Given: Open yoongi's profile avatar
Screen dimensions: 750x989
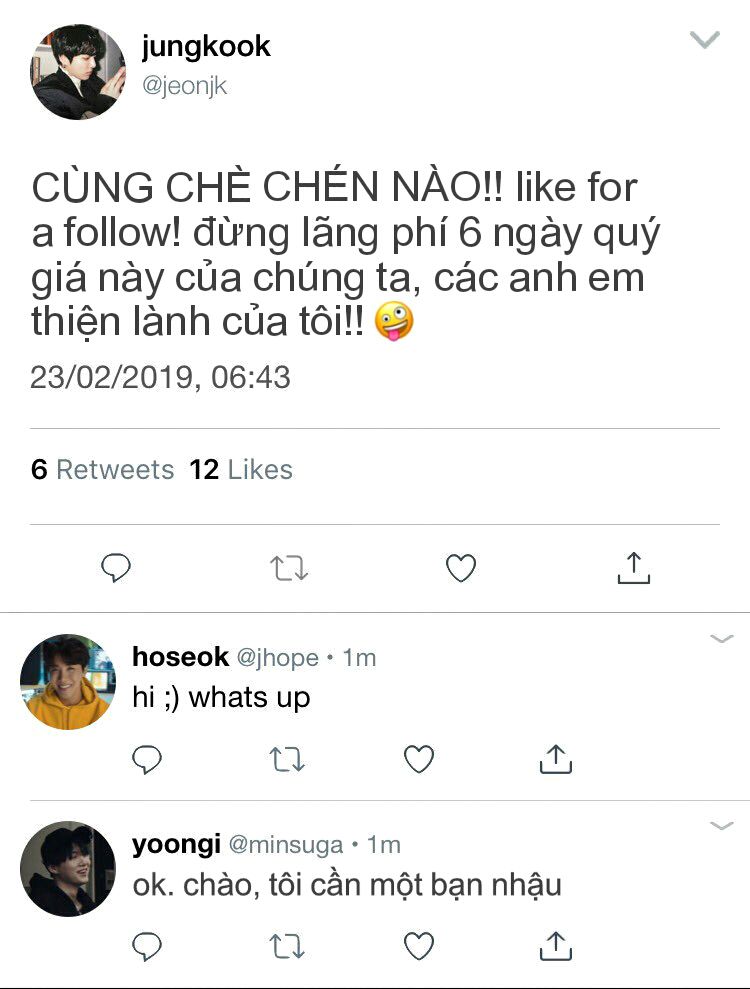Looking at the screenshot, I should 68,869.
